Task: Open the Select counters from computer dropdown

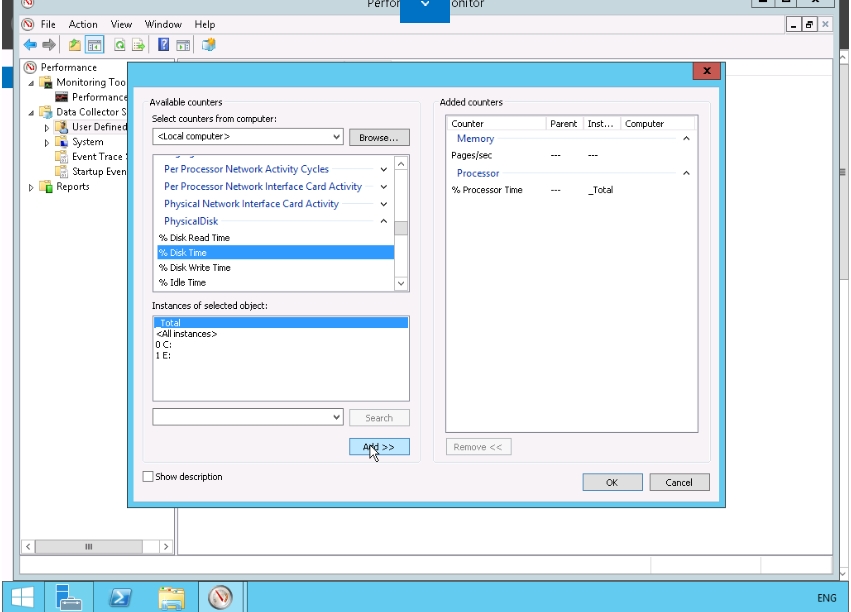Action: coord(336,136)
